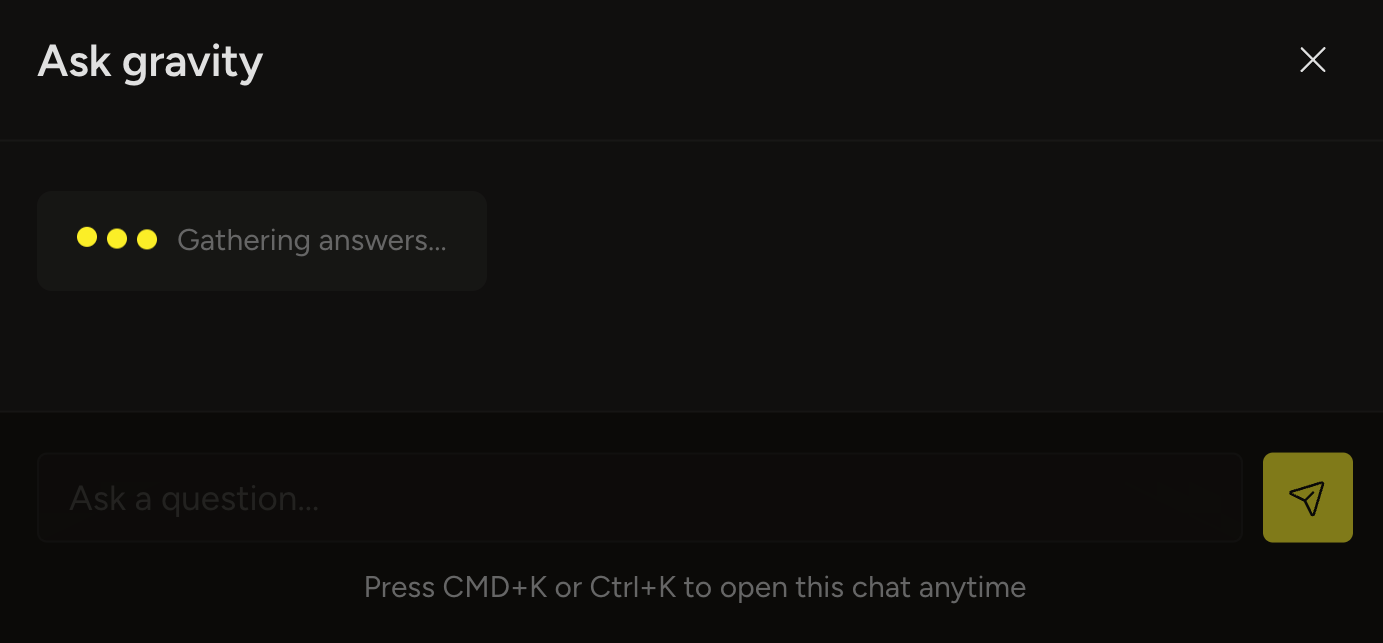Viewport: 1383px width, 643px height.
Task: Click the middle yellow loading dot
Action: coord(117,239)
